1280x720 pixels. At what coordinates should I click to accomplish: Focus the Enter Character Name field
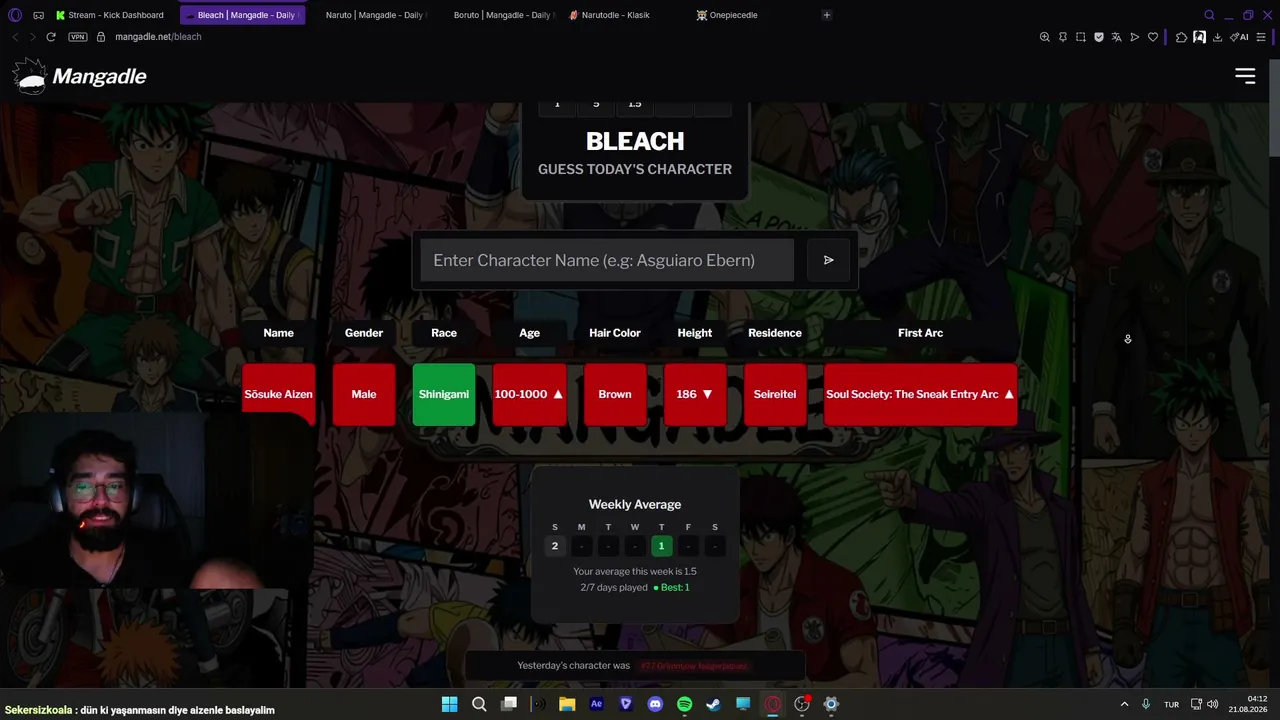point(607,260)
